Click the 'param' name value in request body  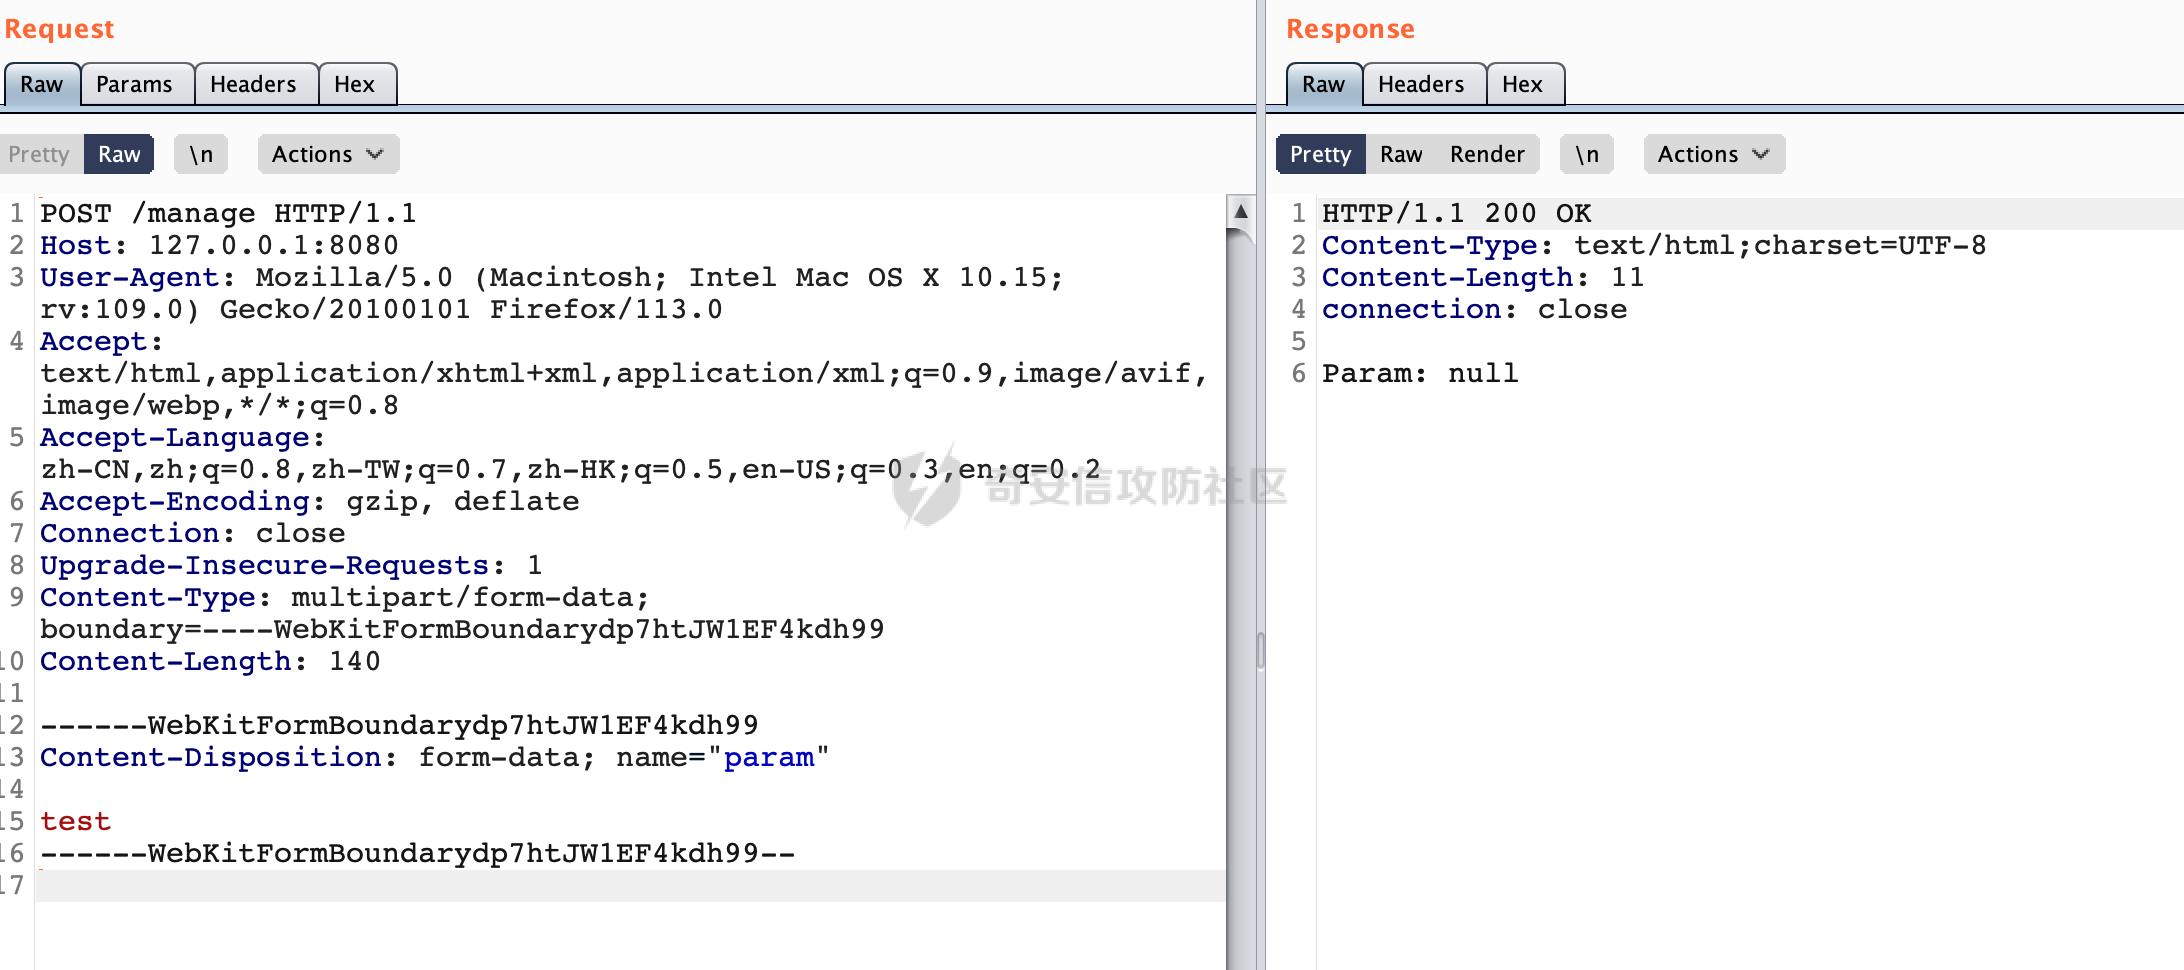point(769,757)
